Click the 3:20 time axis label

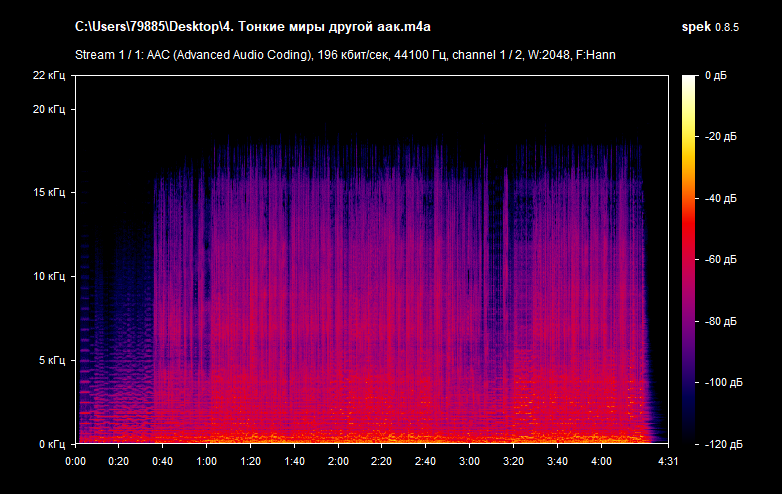point(514,461)
